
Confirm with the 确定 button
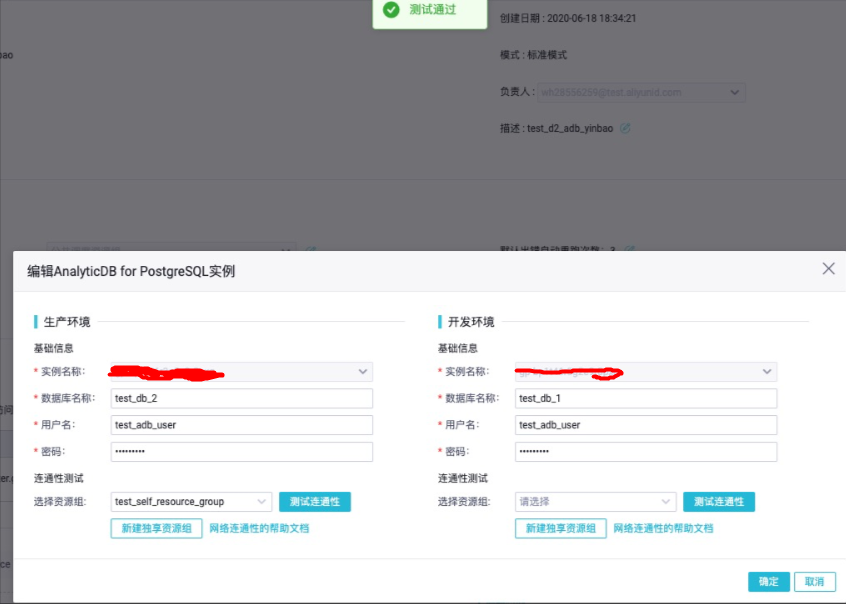[769, 582]
